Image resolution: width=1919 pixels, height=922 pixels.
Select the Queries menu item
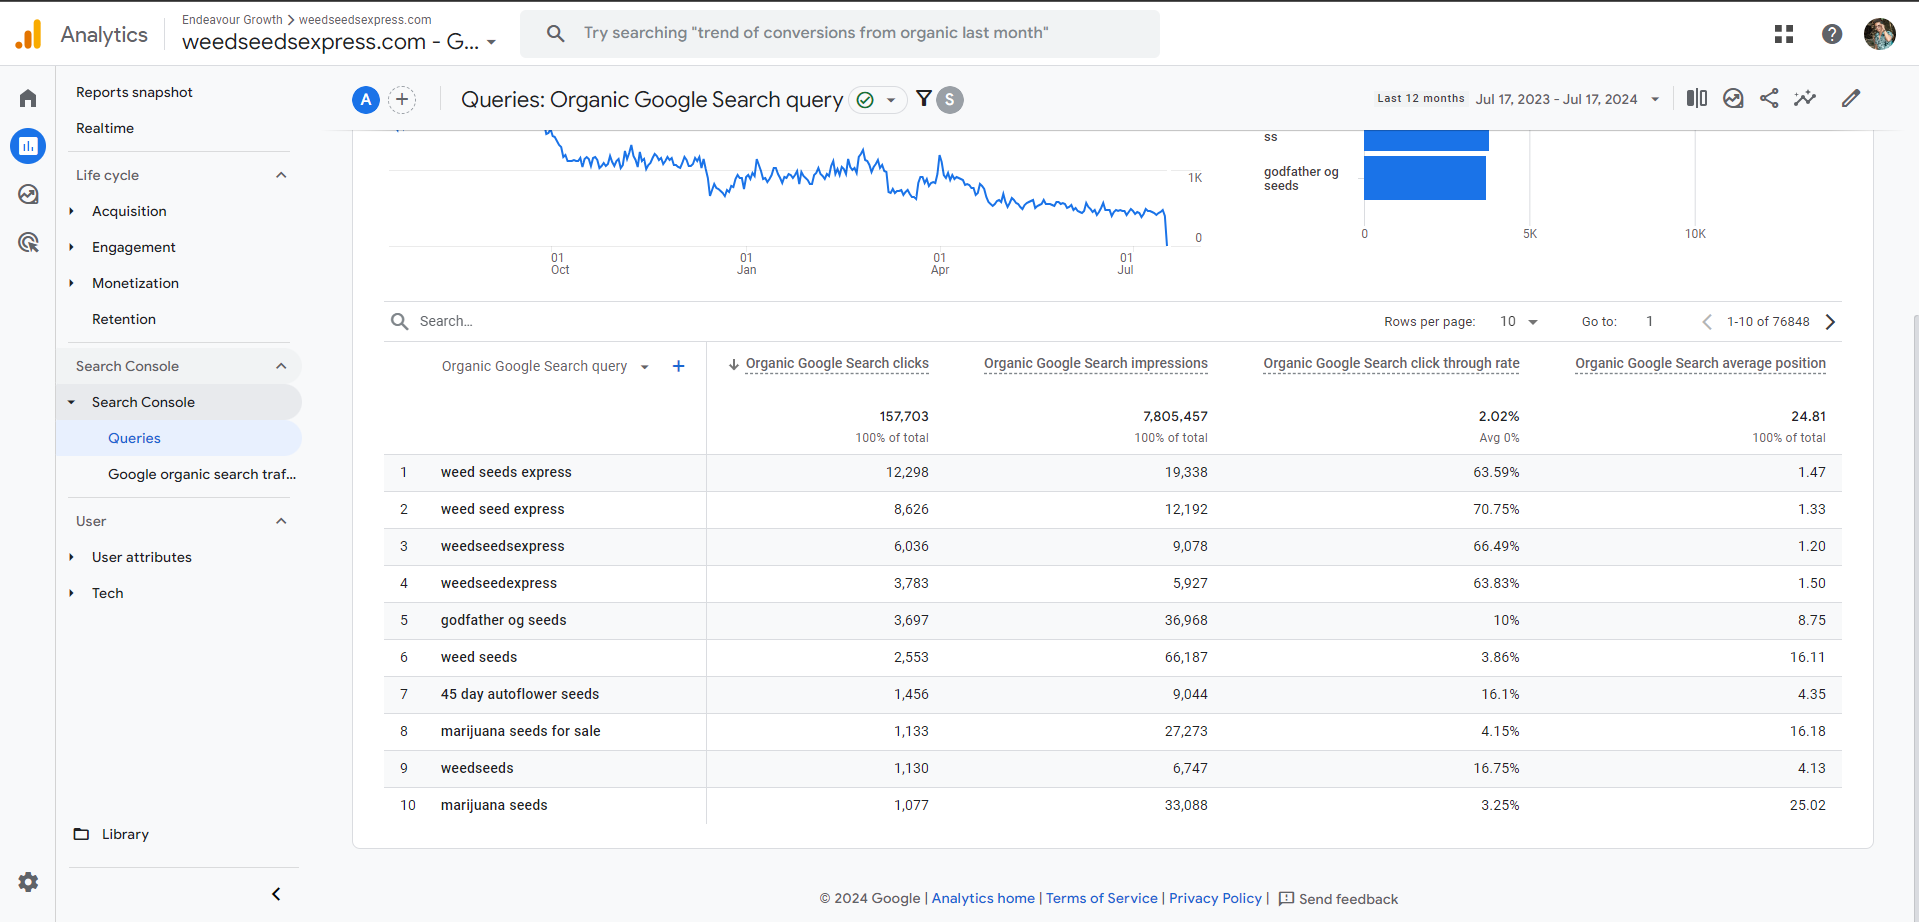[134, 438]
